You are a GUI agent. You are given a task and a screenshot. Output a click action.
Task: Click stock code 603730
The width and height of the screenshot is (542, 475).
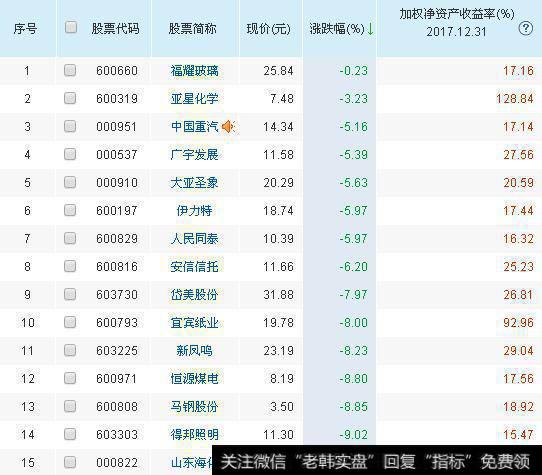(x=117, y=295)
